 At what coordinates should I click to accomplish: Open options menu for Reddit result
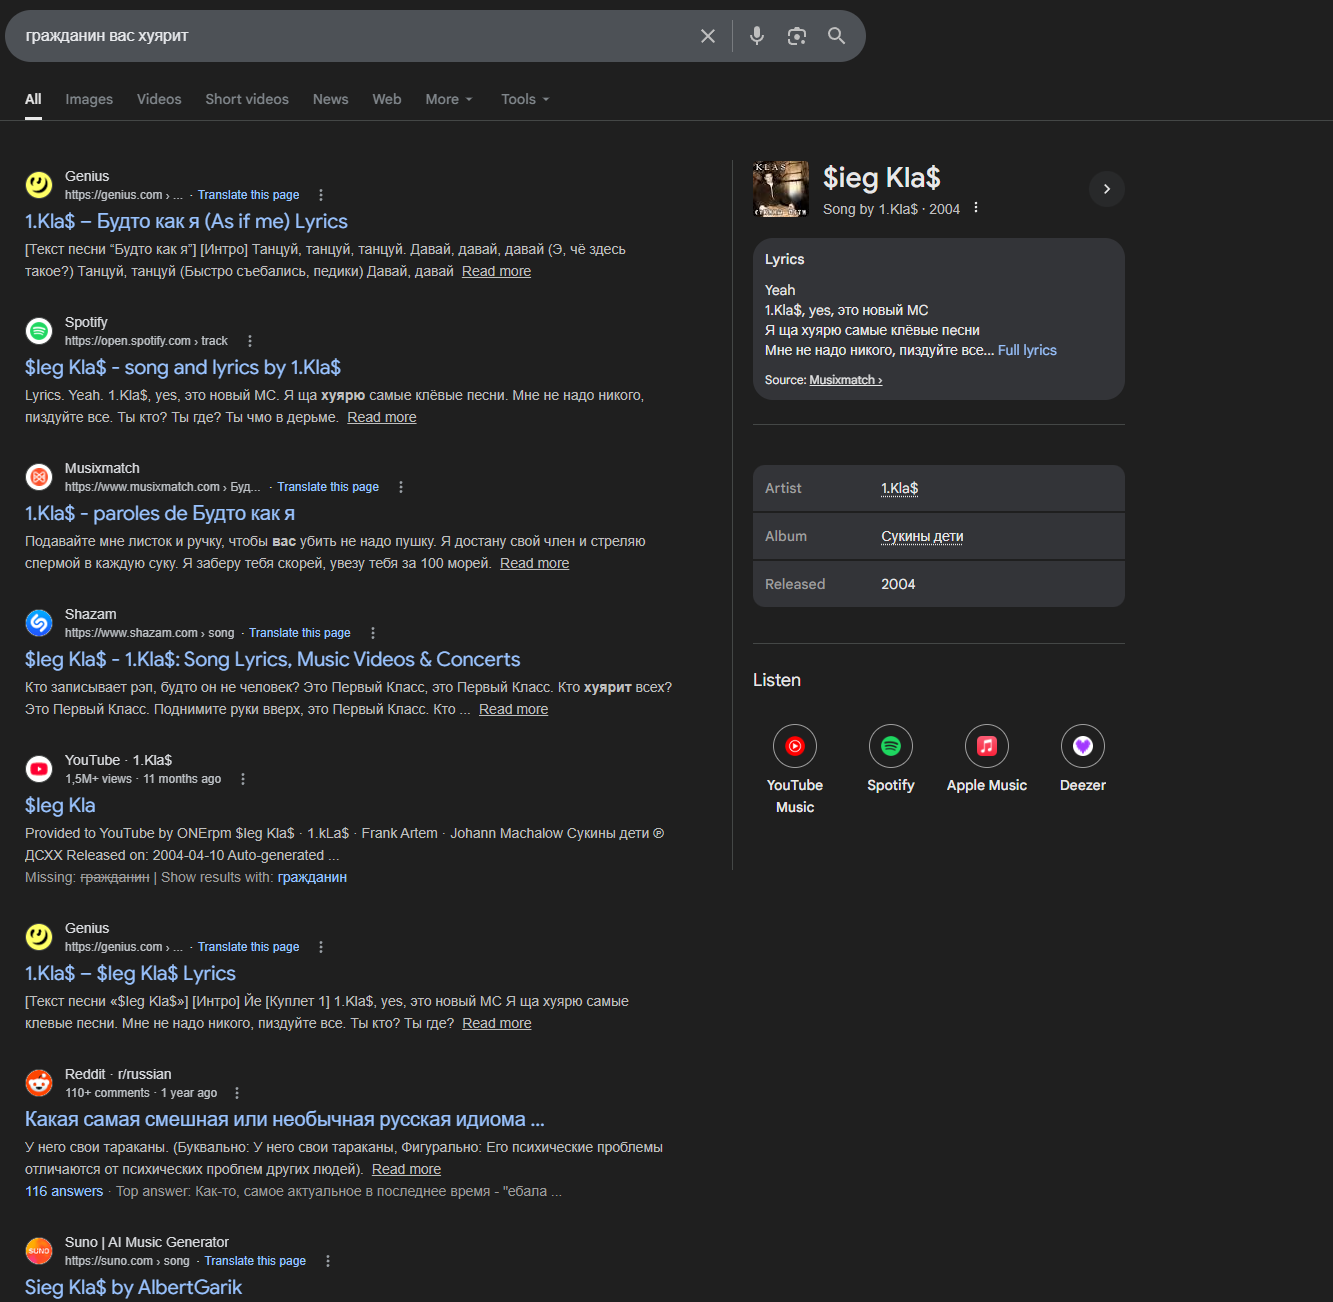click(x=237, y=1093)
